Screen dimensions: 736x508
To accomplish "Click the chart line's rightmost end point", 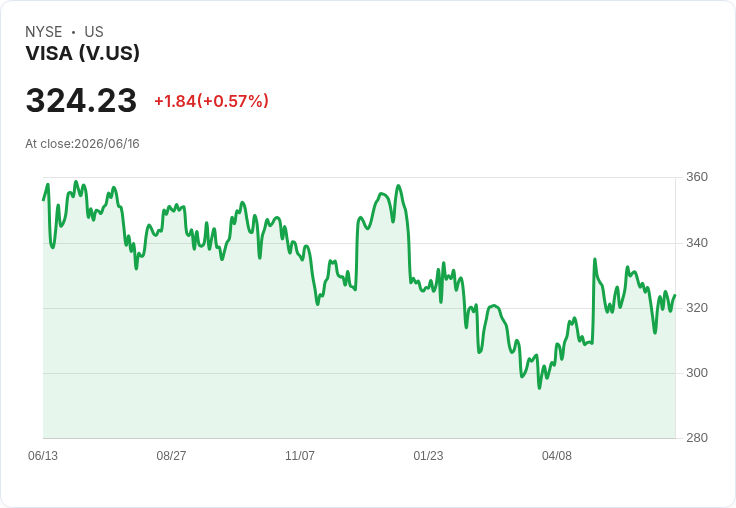I will coord(675,295).
